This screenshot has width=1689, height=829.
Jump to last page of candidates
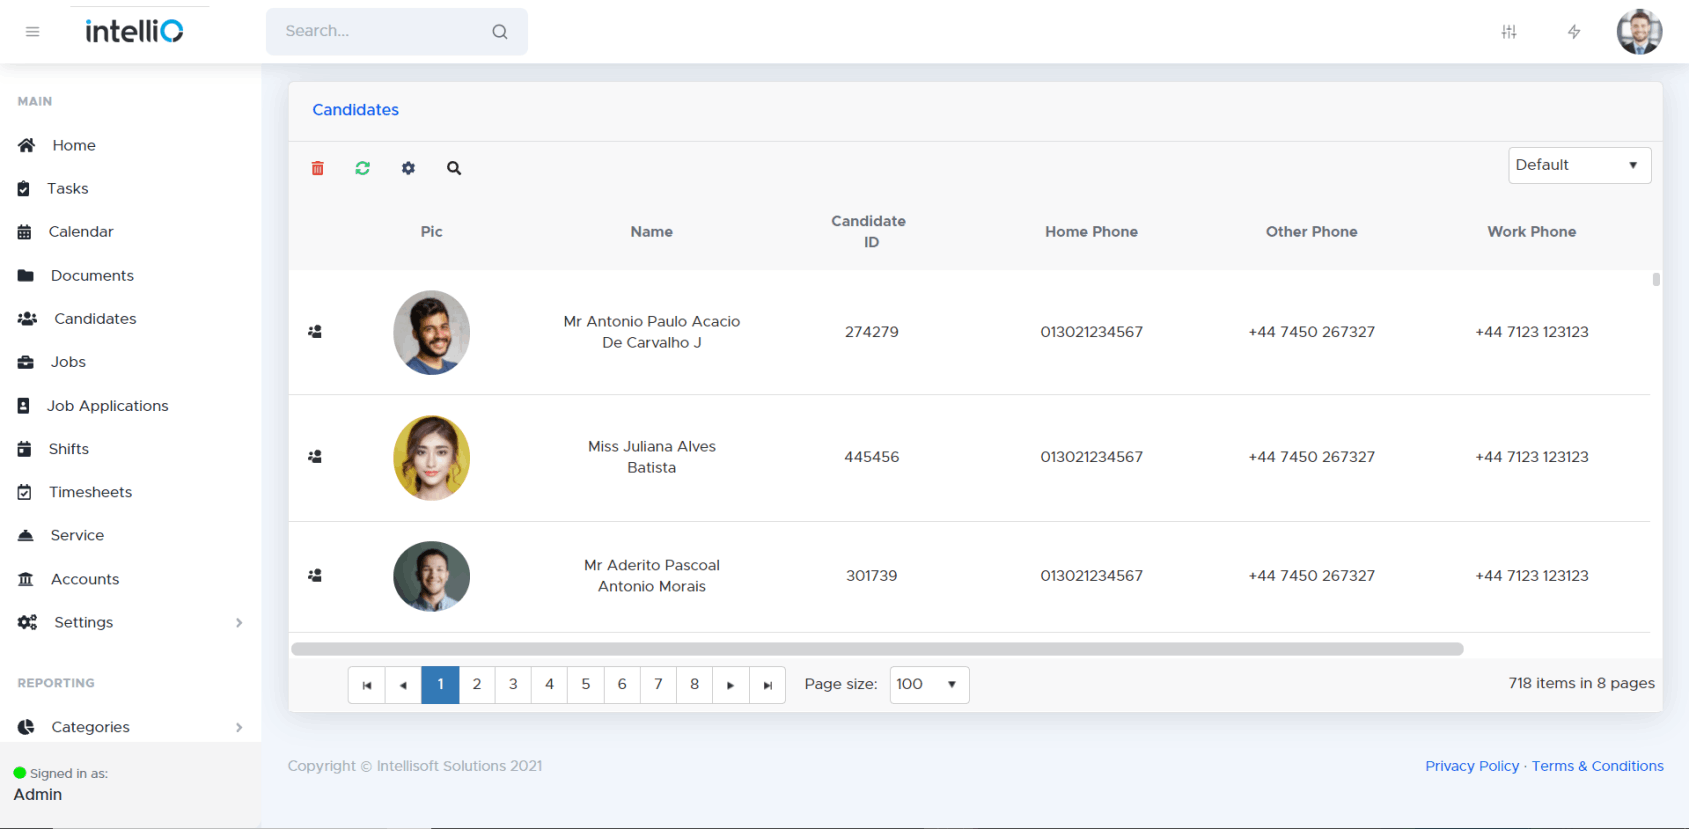point(767,685)
